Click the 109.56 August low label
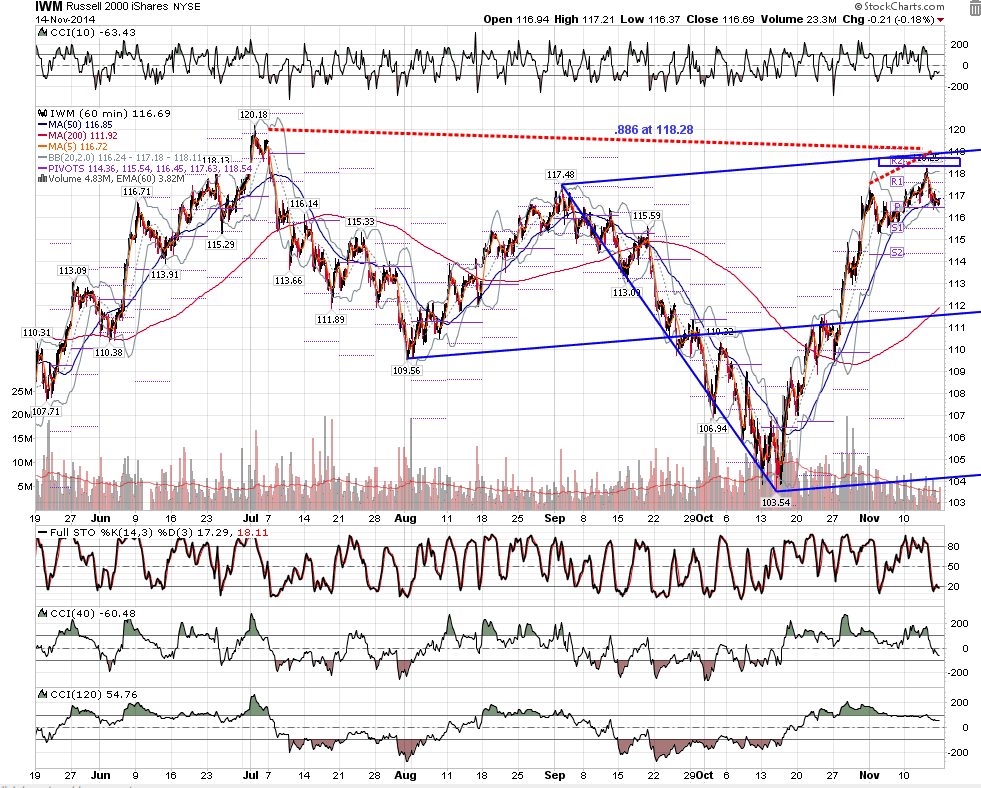 click(407, 371)
